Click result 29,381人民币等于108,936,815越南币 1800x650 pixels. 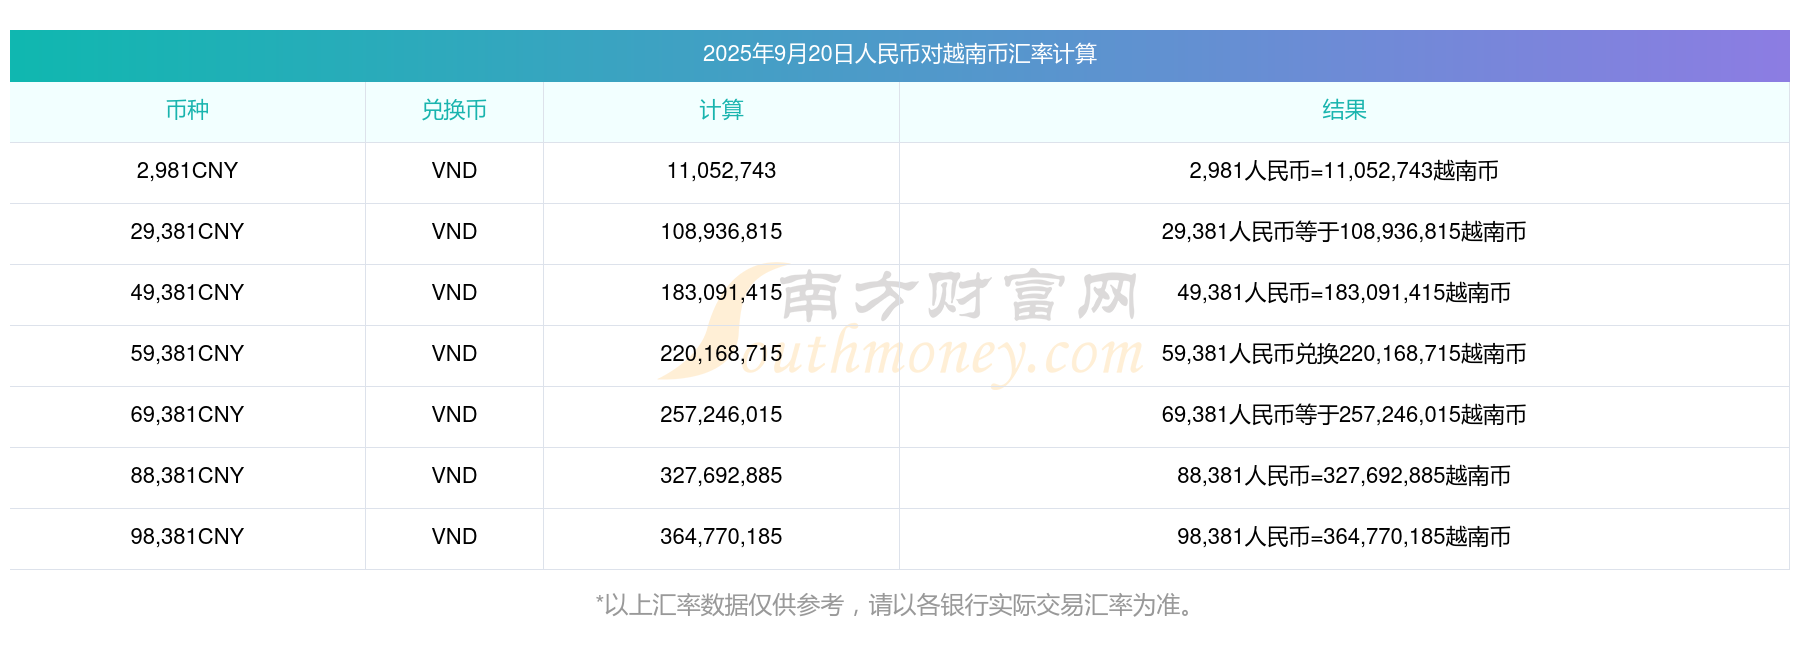[1344, 232]
